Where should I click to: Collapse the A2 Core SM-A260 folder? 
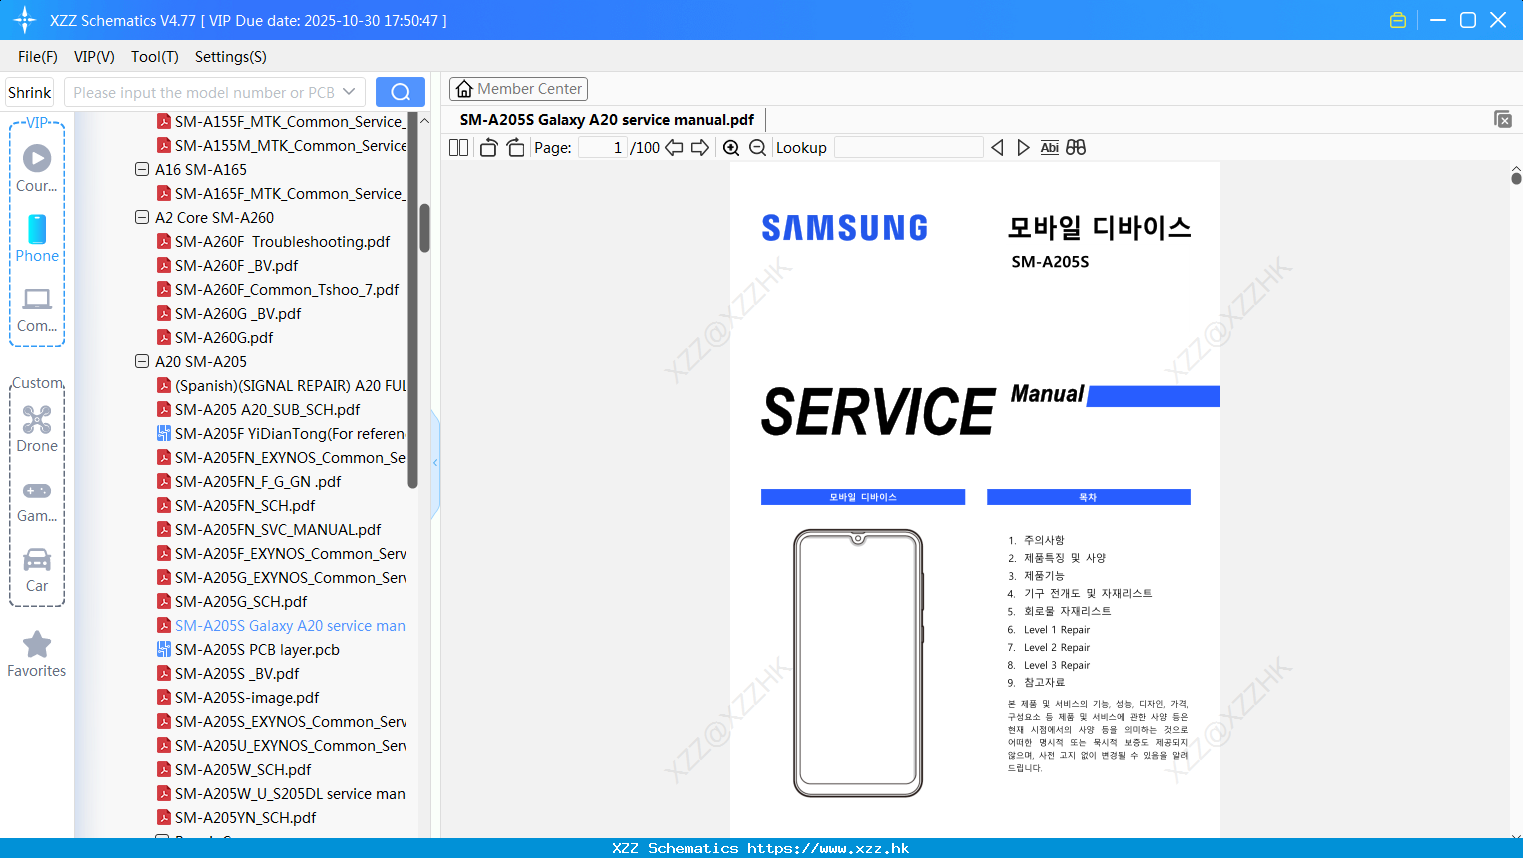point(142,218)
